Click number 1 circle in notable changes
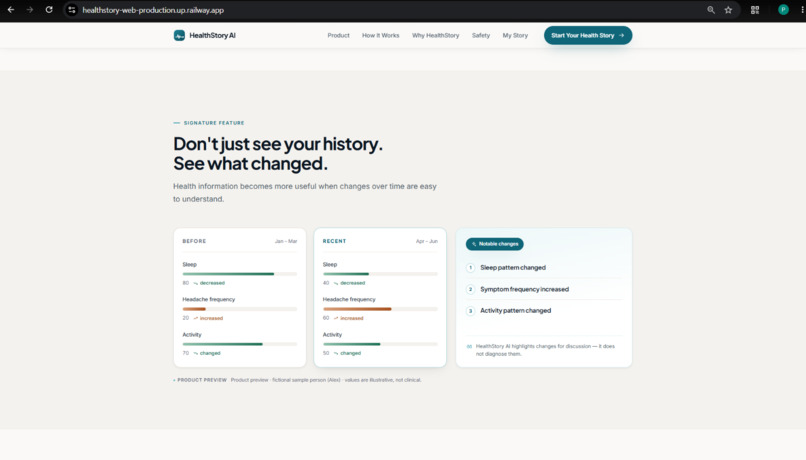 coord(470,268)
